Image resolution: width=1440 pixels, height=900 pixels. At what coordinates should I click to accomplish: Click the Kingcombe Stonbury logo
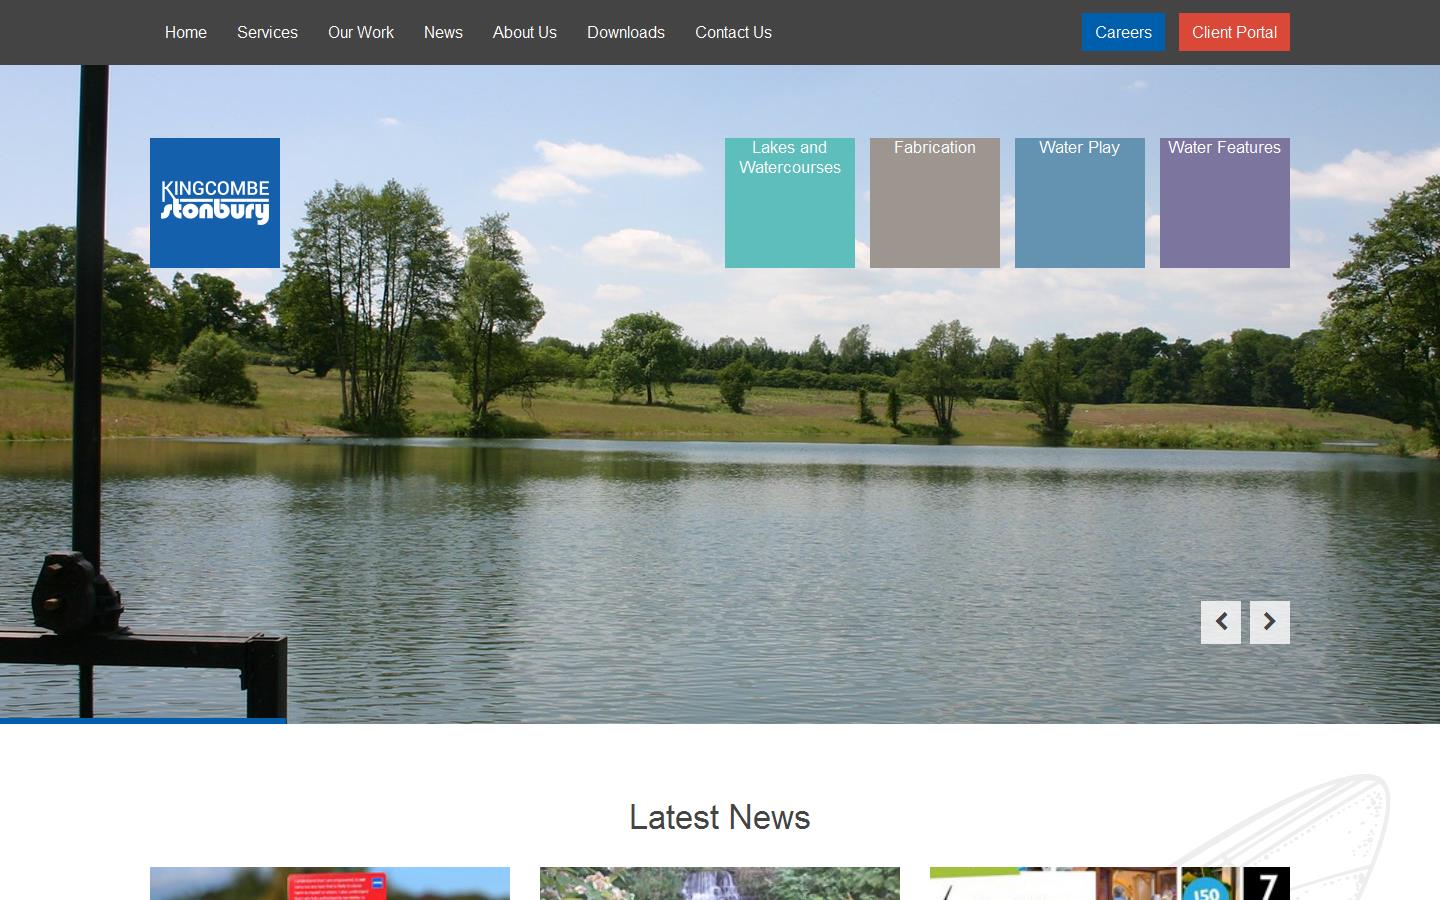(x=215, y=202)
